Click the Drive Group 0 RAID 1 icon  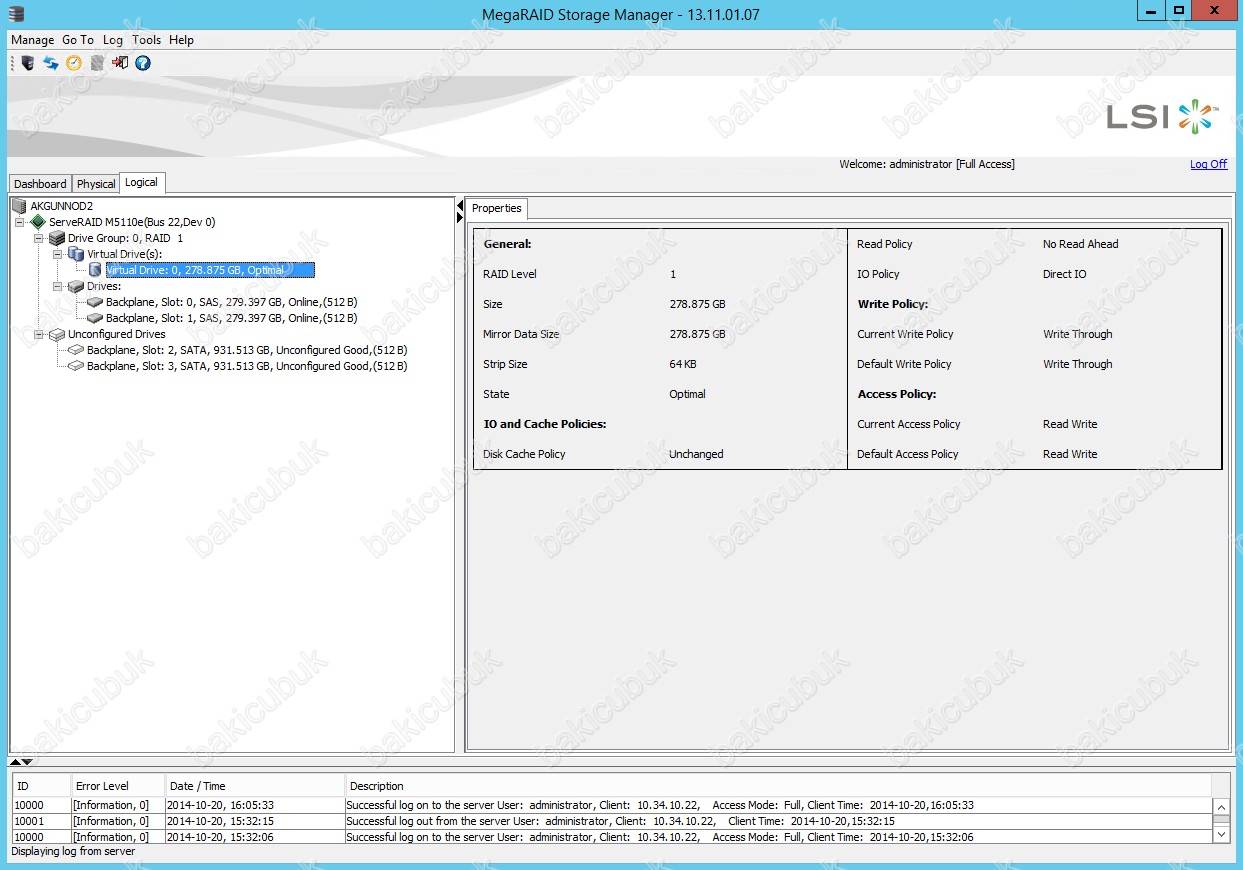[x=57, y=238]
